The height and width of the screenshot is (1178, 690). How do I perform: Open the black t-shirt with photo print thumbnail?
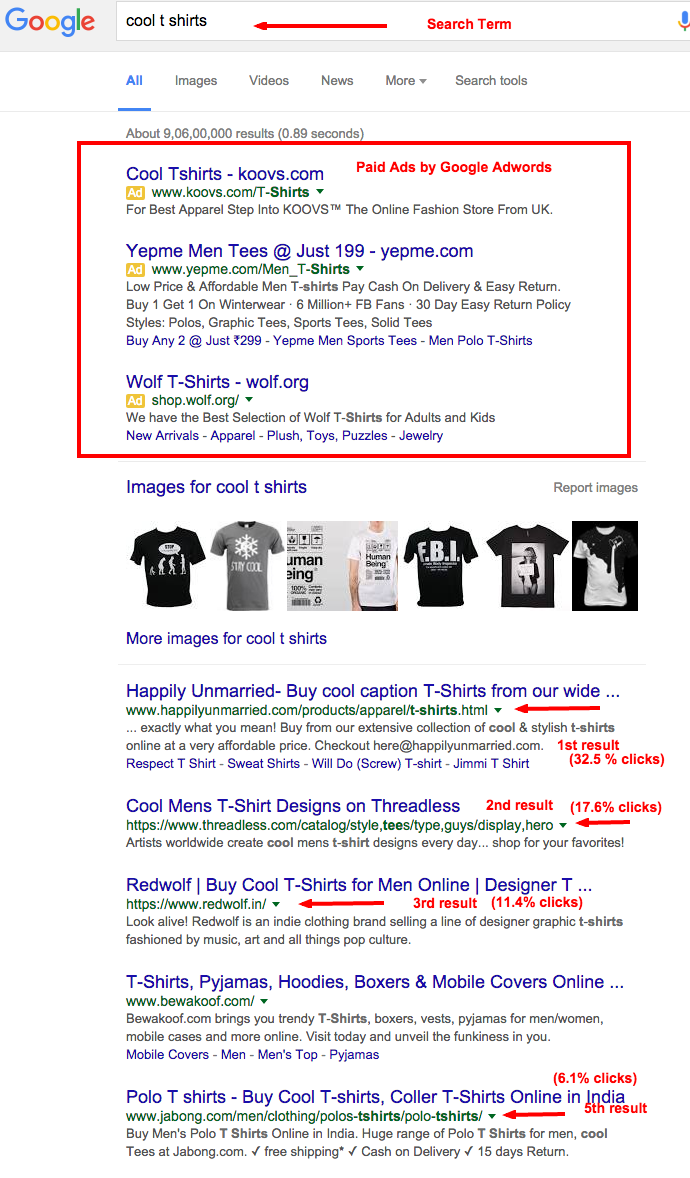pos(527,566)
